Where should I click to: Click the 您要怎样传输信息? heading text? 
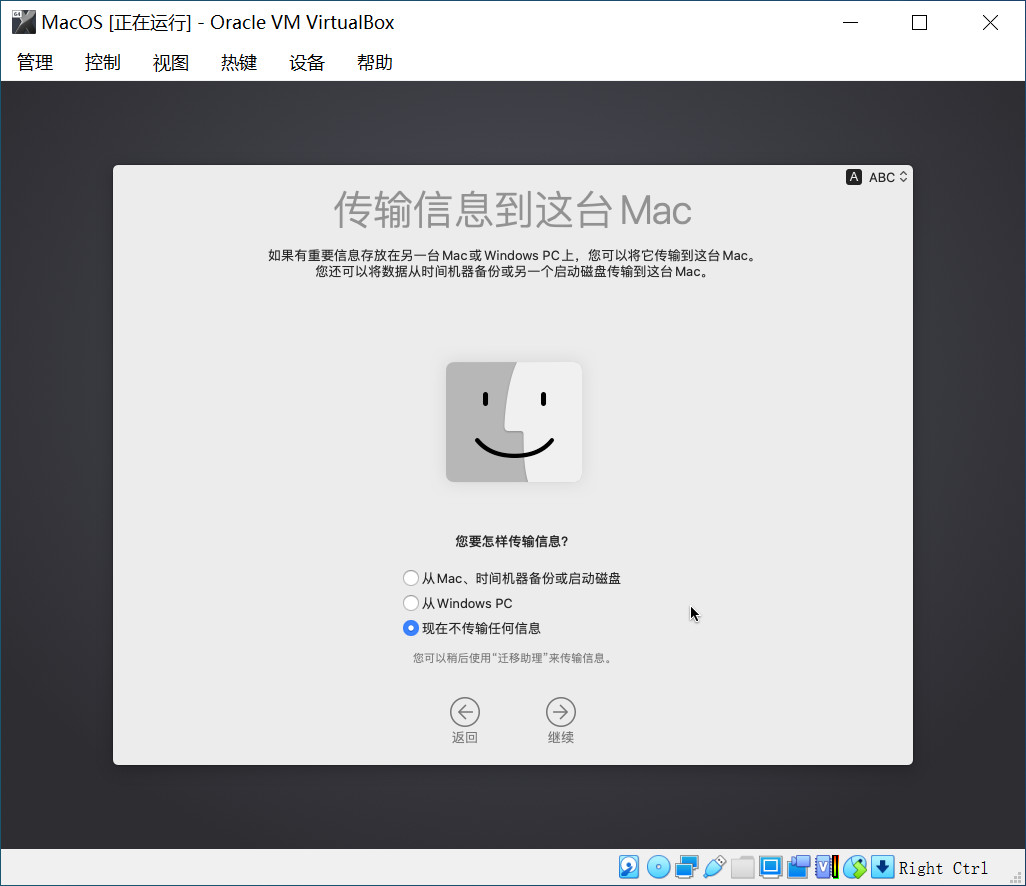click(x=512, y=541)
